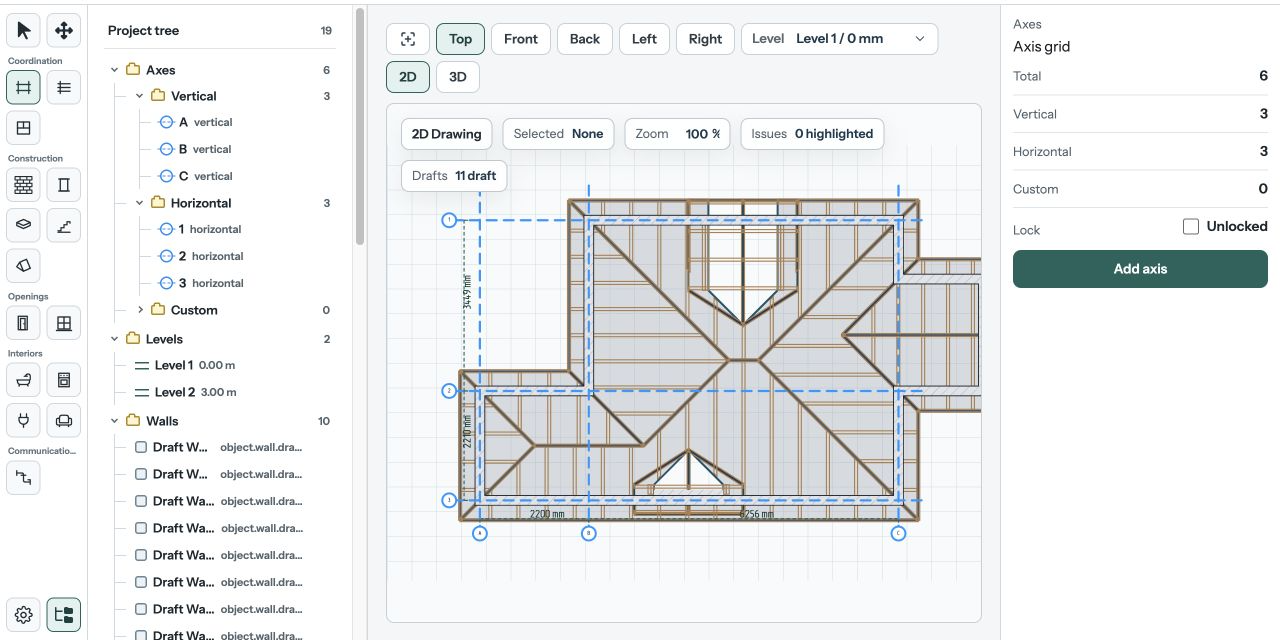This screenshot has height=640, width=1280.
Task: Select the axis grid tool
Action: (24, 88)
